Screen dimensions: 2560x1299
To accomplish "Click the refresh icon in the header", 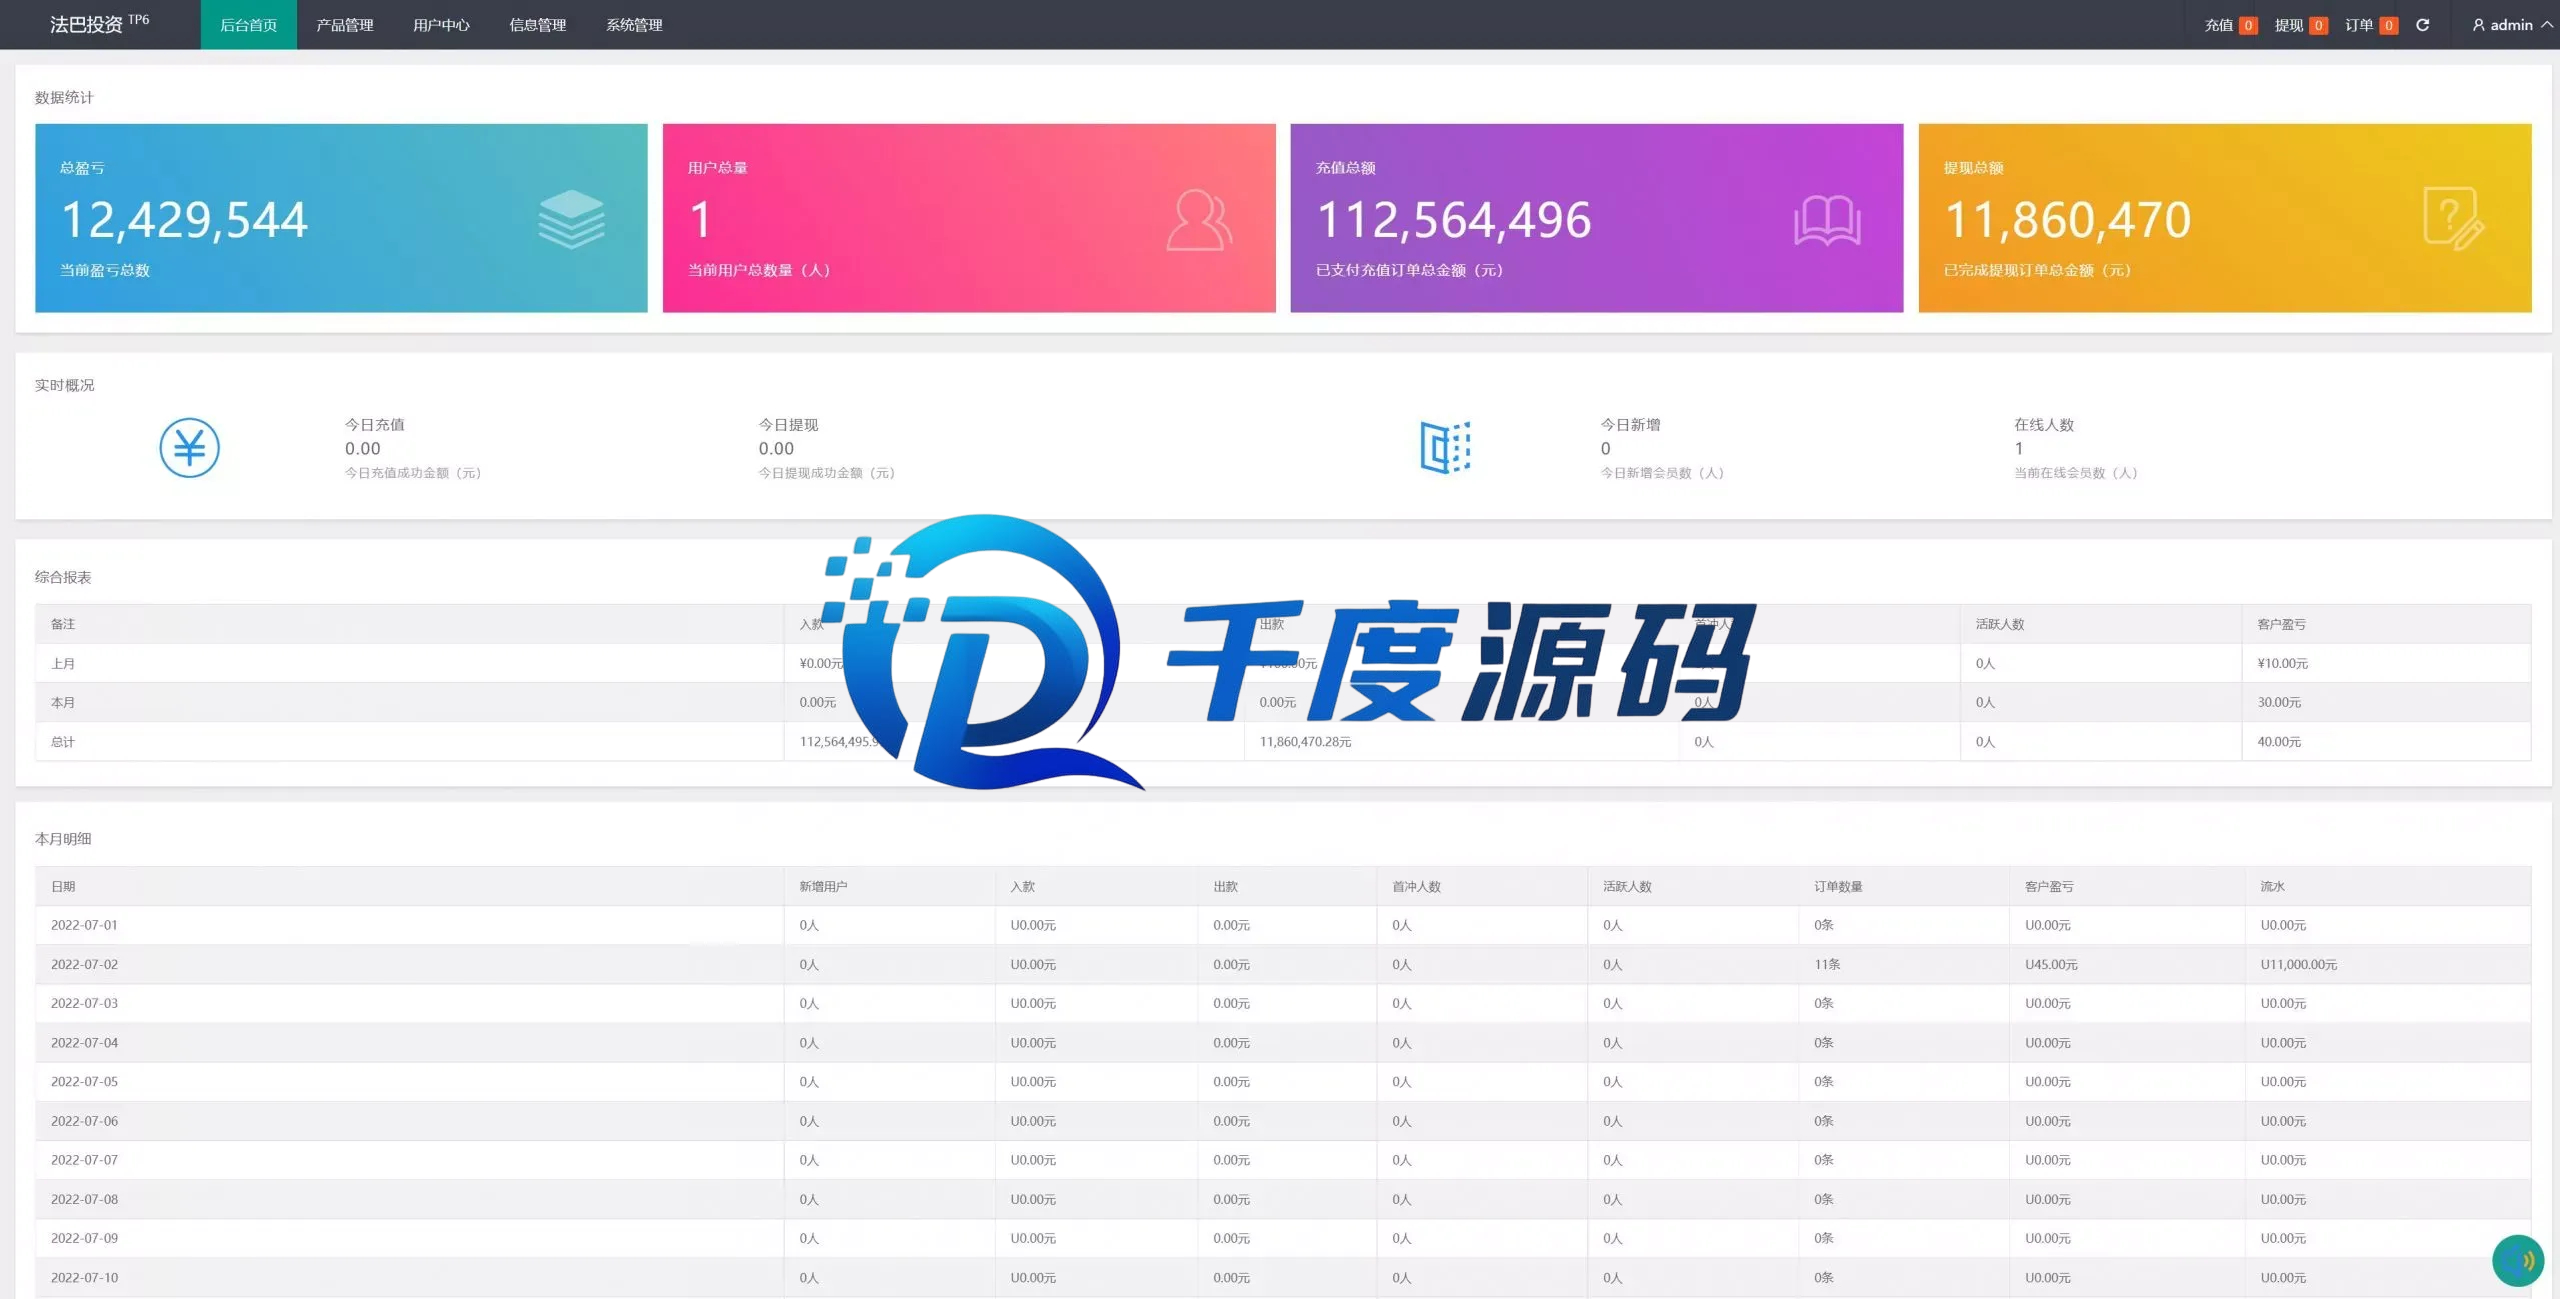I will 2422,25.
